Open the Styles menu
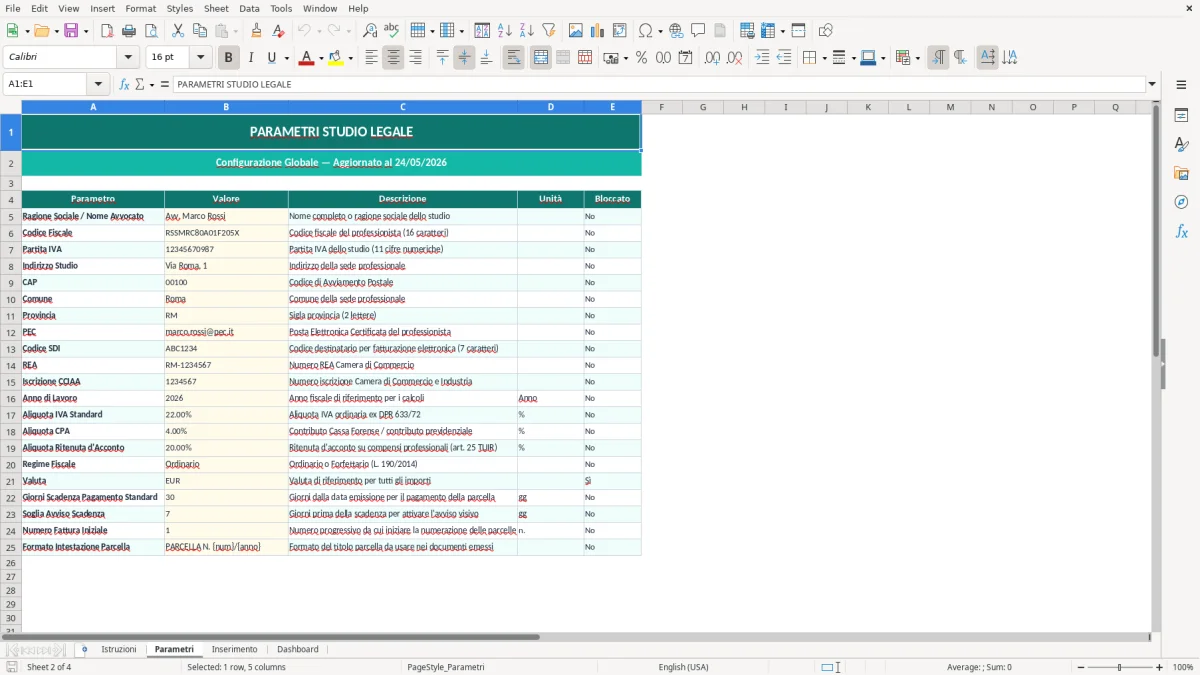Screen dimensions: 1200x675 180,8
